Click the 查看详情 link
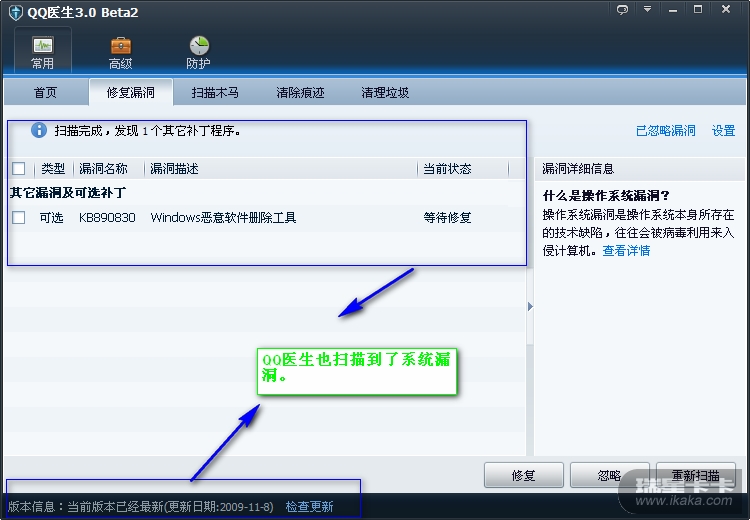The image size is (750, 520). 626,251
